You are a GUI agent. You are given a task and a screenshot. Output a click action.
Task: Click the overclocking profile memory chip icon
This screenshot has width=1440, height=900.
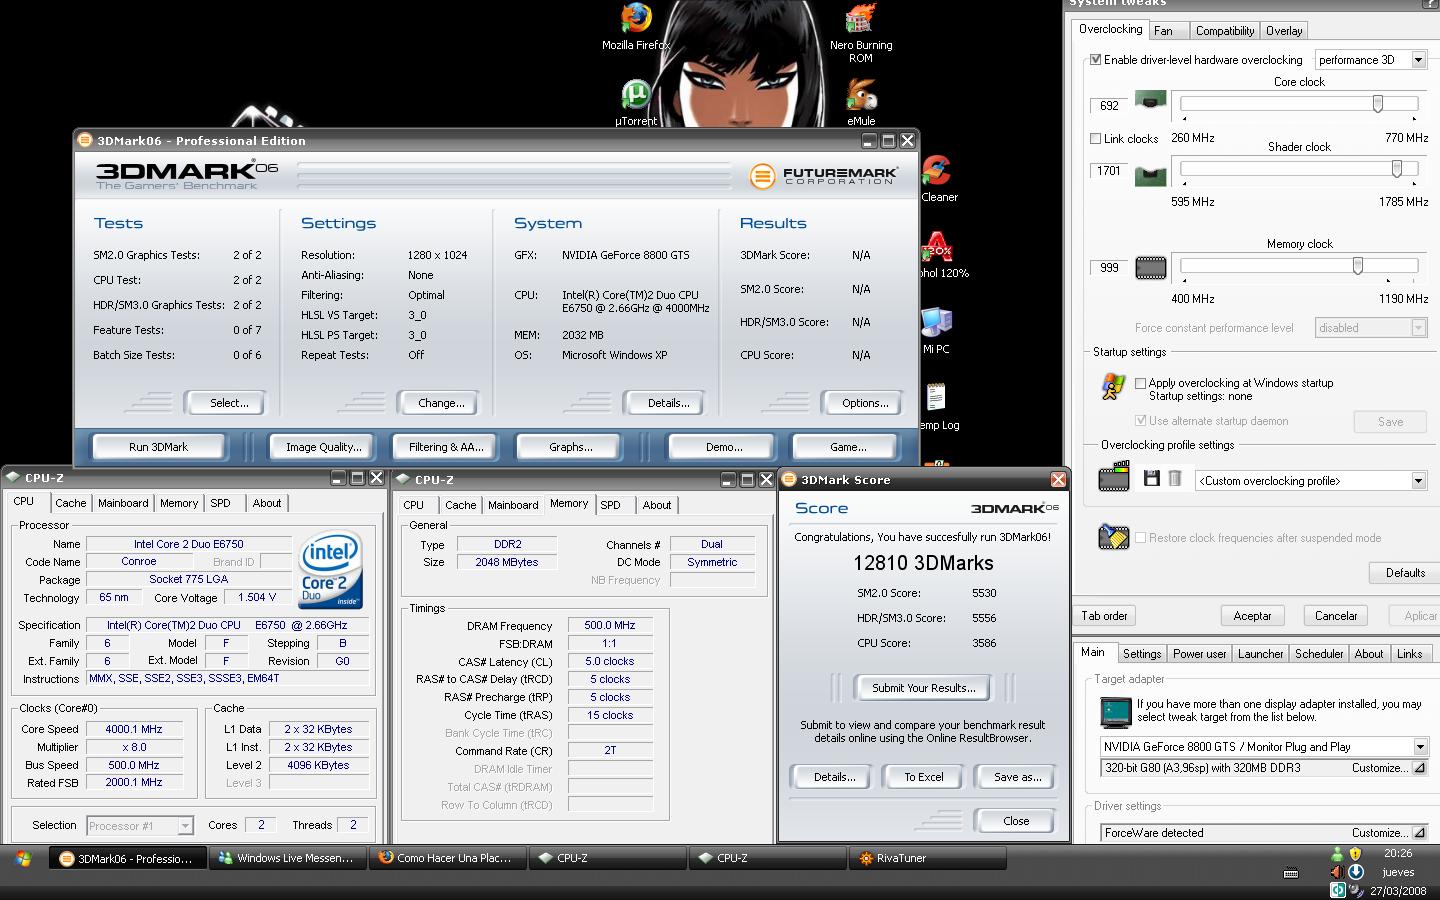[x=1114, y=478]
